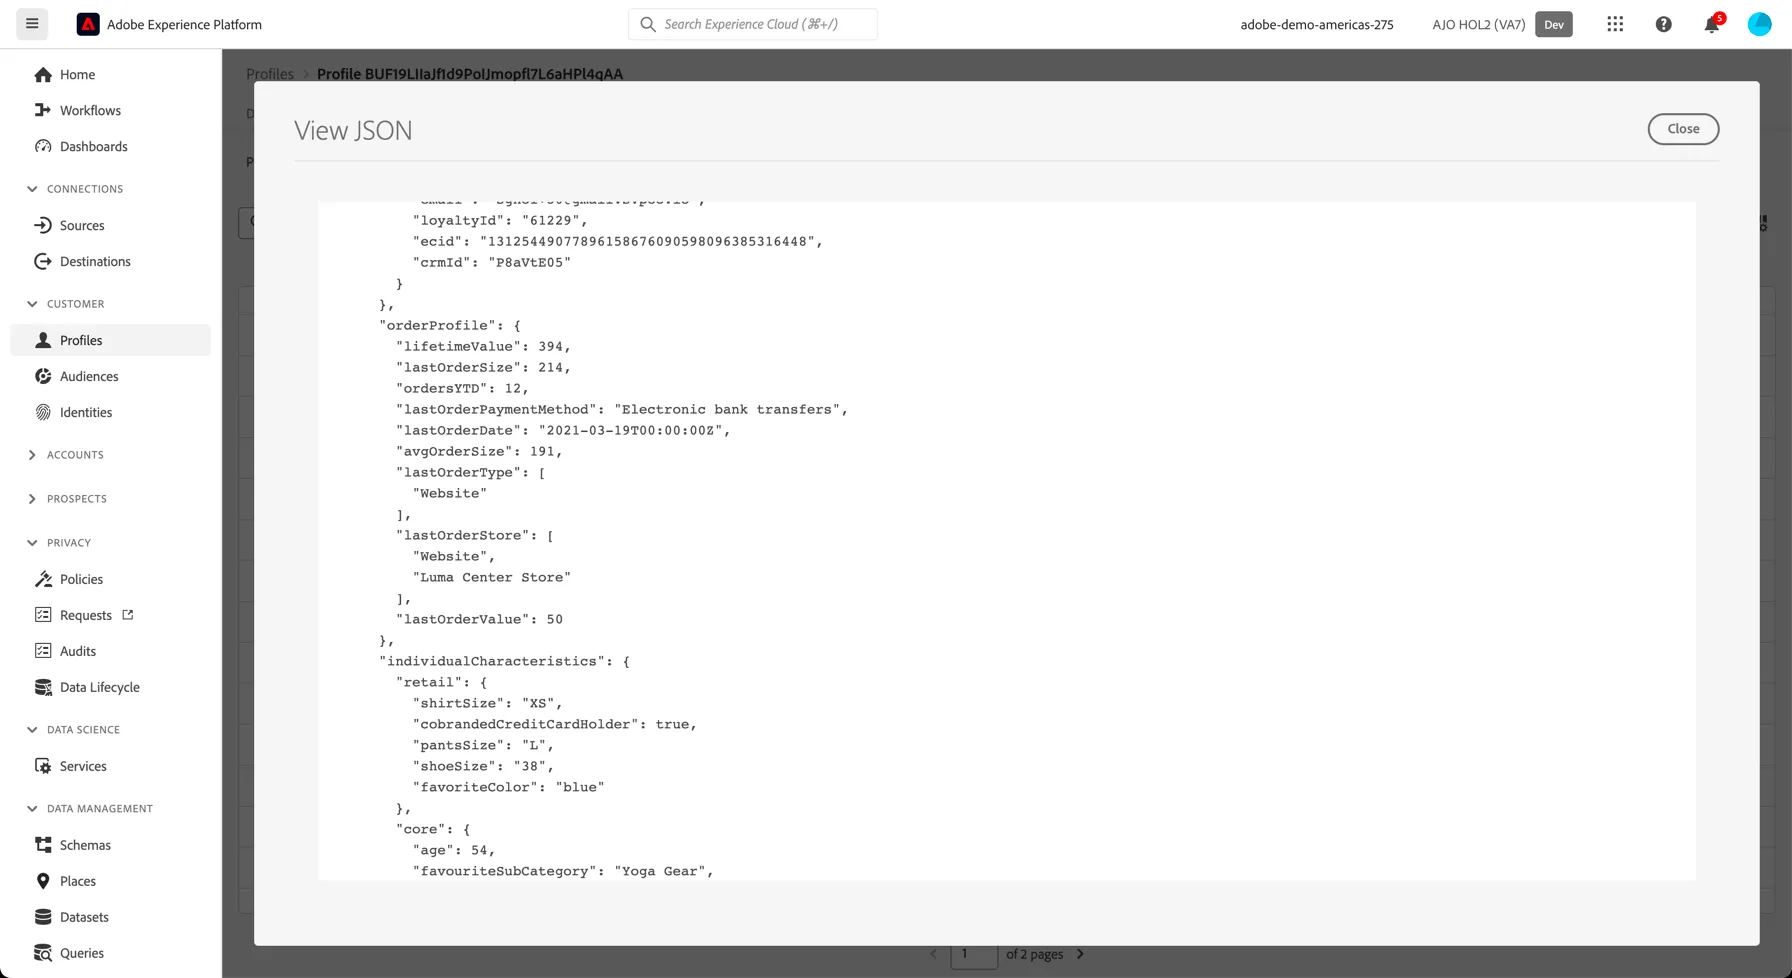
Task: Go to next page arrow
Action: (1080, 954)
